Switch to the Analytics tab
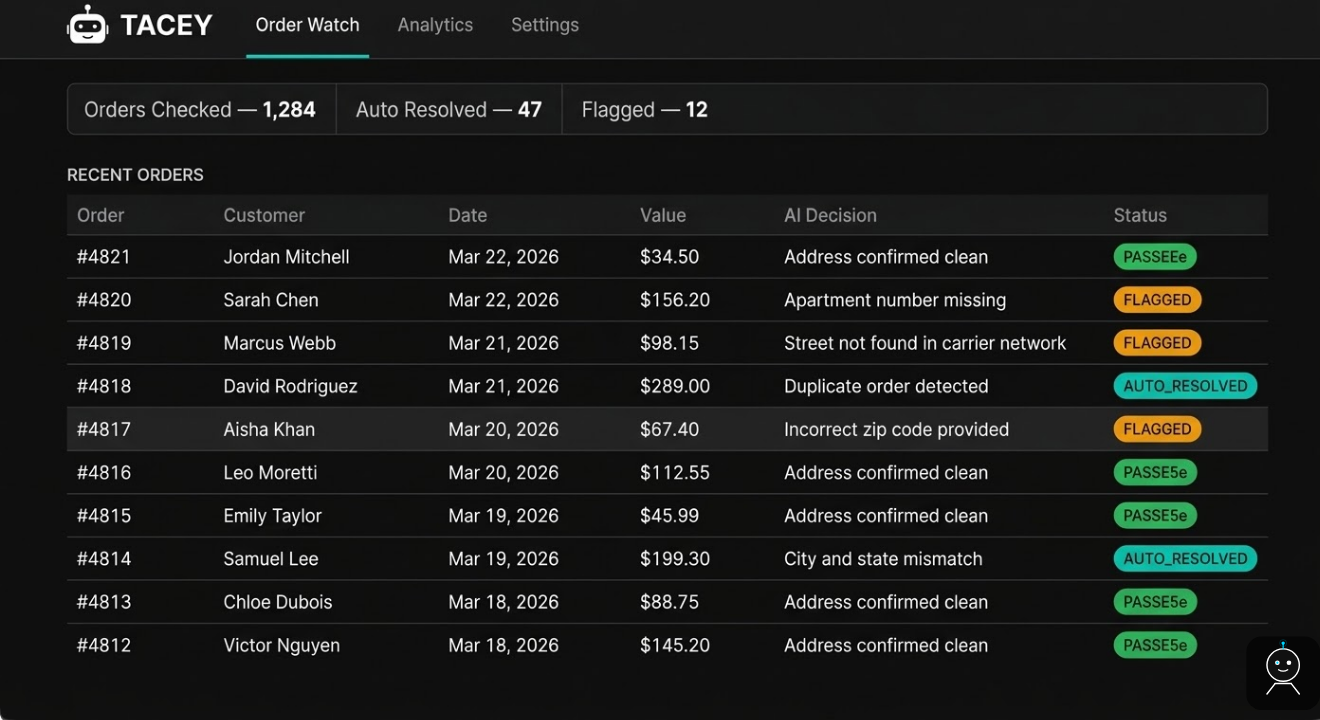Viewport: 1320px width, 720px height. pyautogui.click(x=435, y=25)
